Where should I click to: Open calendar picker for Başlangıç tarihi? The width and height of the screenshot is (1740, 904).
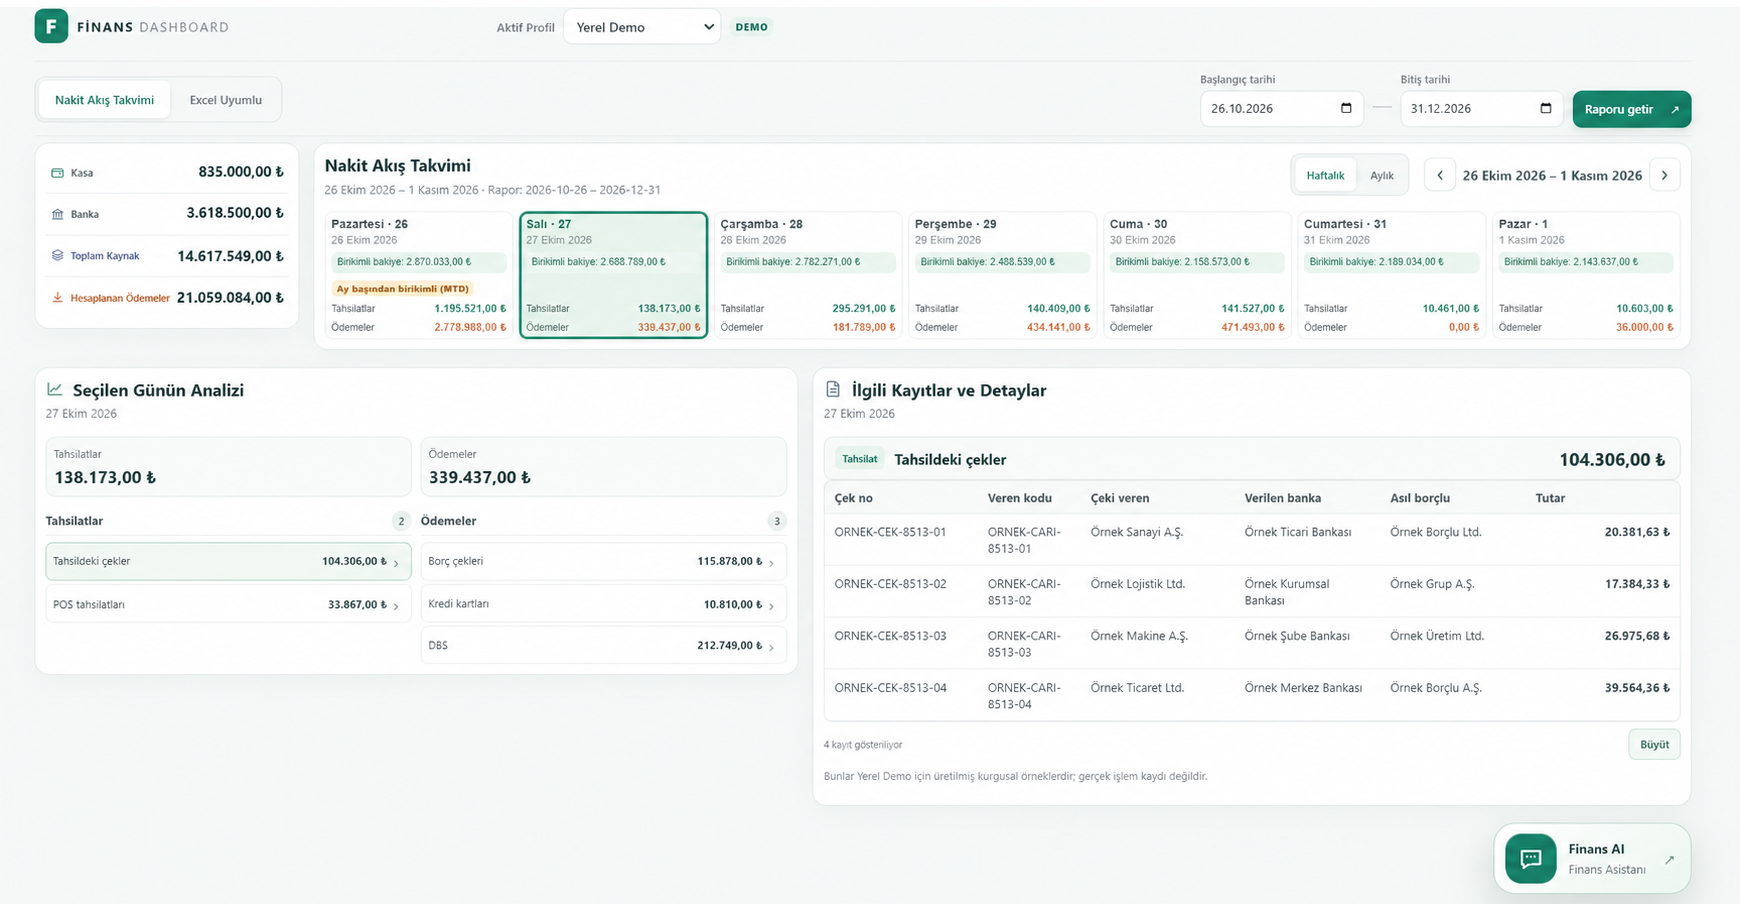click(1346, 108)
